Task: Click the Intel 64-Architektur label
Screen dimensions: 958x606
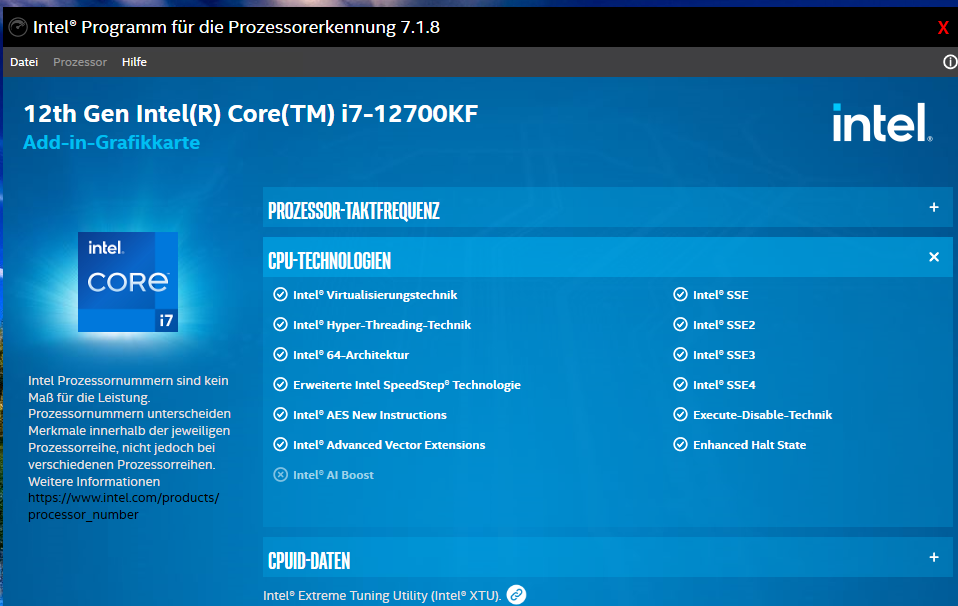Action: click(x=351, y=355)
